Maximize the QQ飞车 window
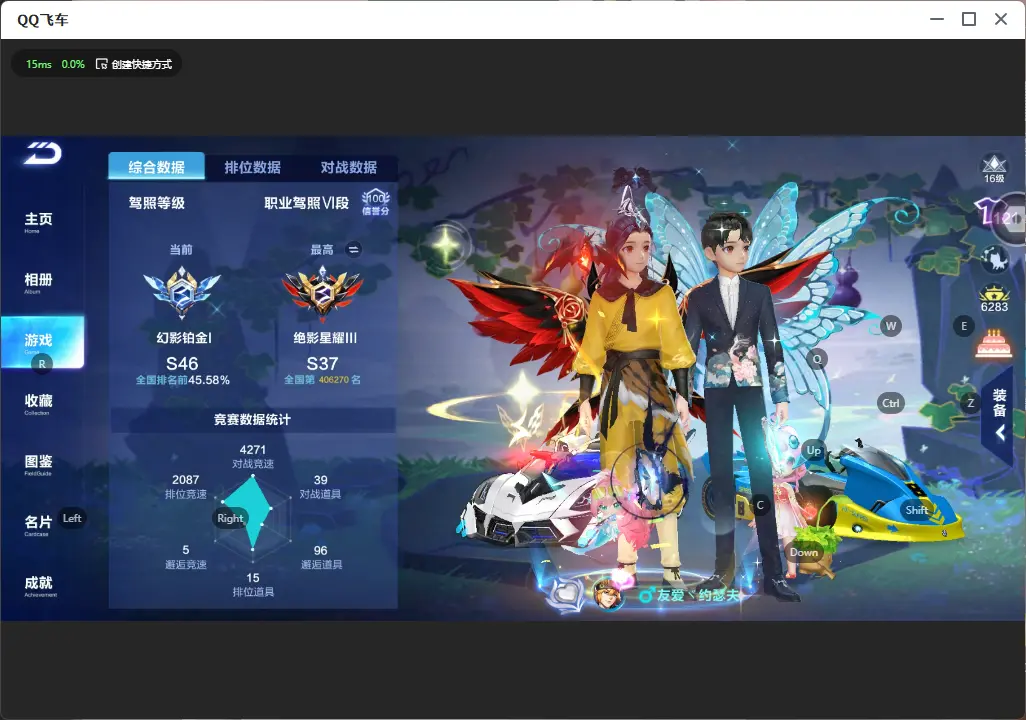Screen dimensions: 1026x720 click(969, 20)
